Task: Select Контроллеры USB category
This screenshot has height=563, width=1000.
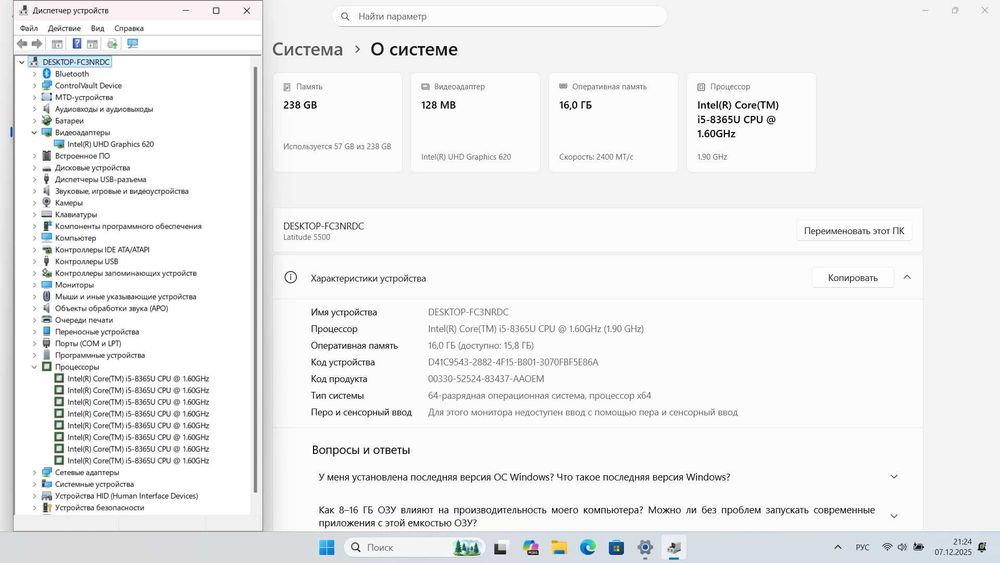Action: tap(86, 261)
